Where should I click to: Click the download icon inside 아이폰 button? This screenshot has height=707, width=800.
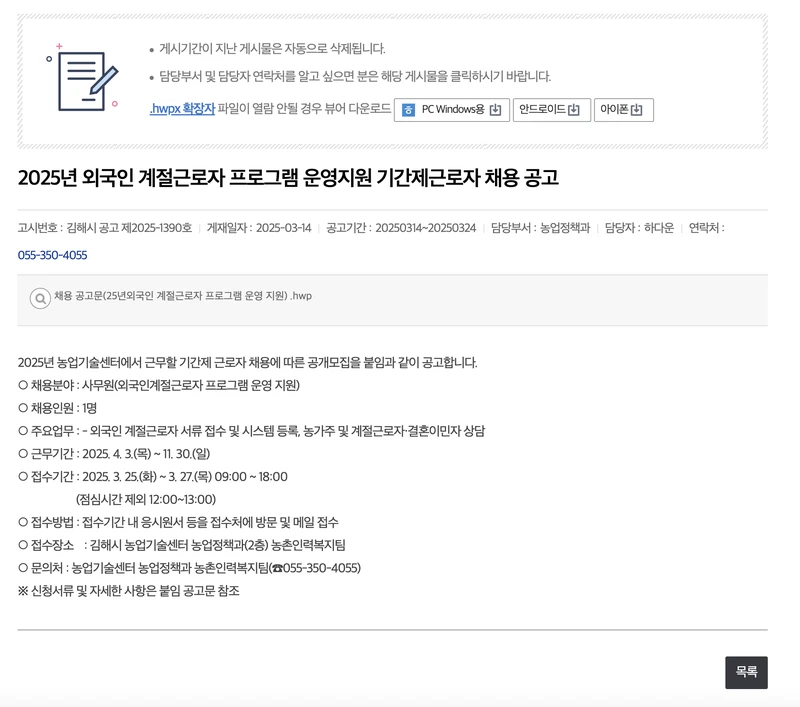coord(638,110)
